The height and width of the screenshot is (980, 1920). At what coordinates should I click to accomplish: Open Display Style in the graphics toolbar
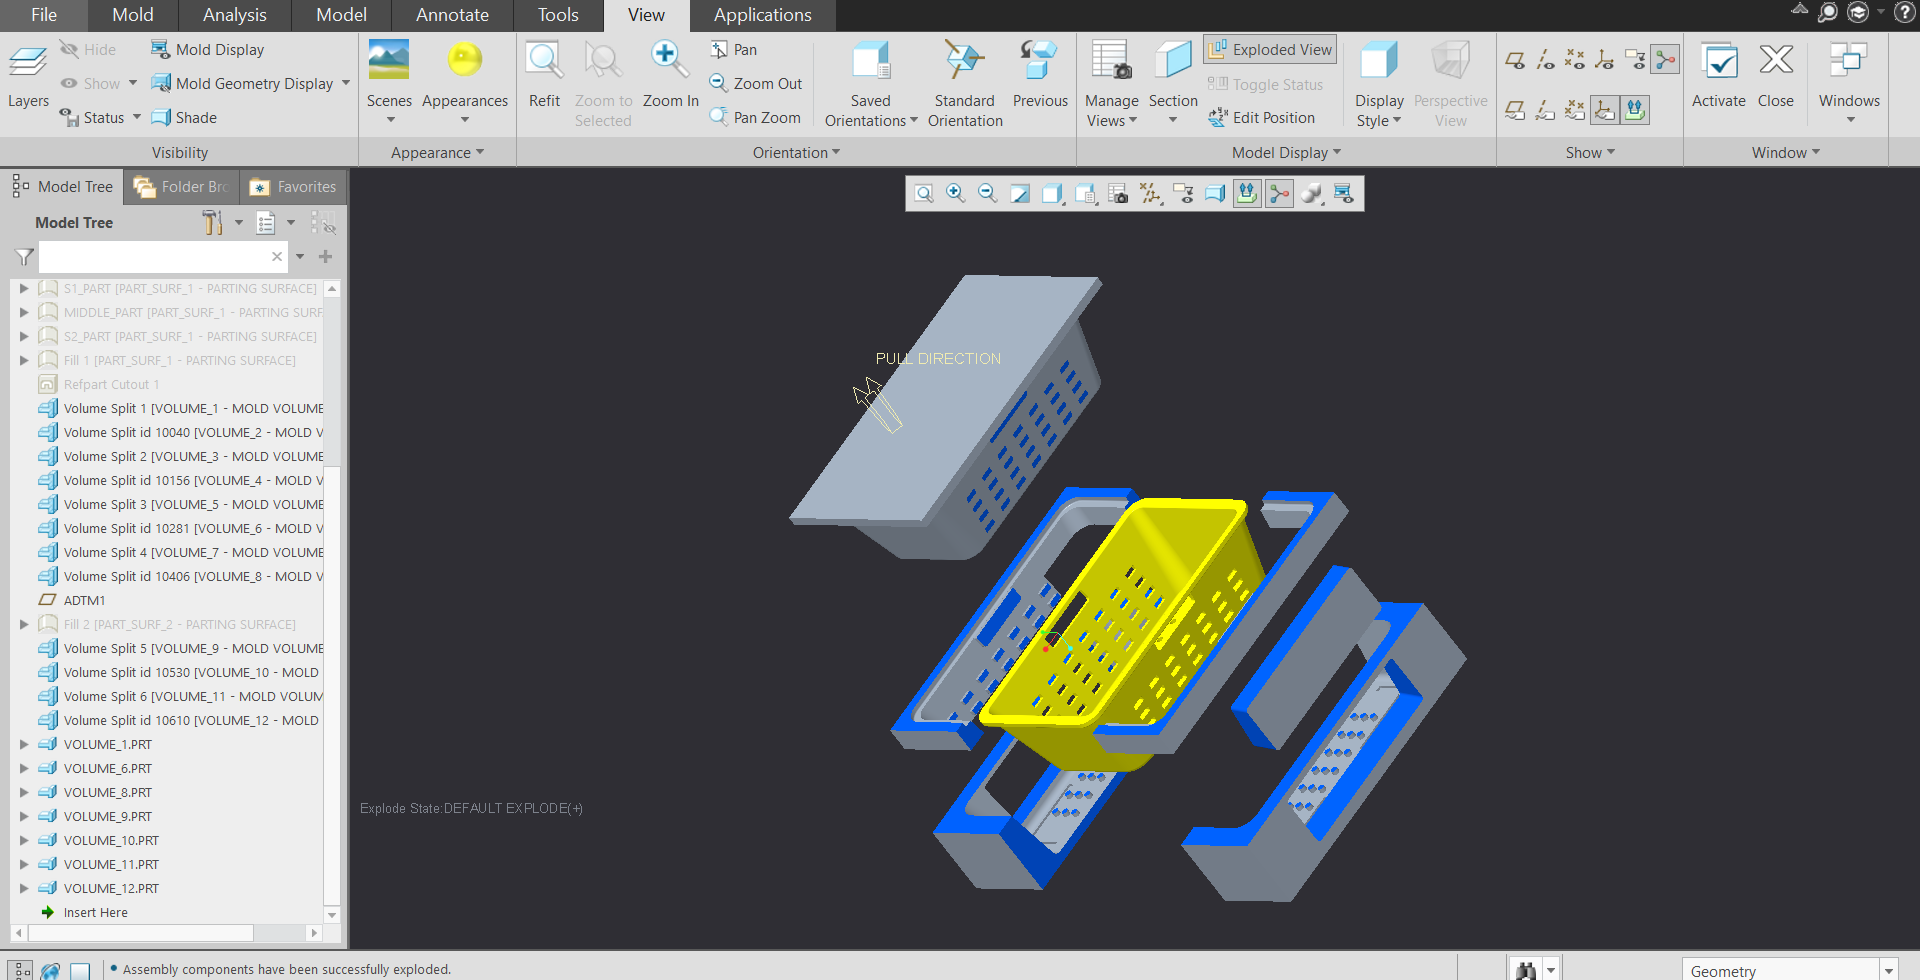1052,193
